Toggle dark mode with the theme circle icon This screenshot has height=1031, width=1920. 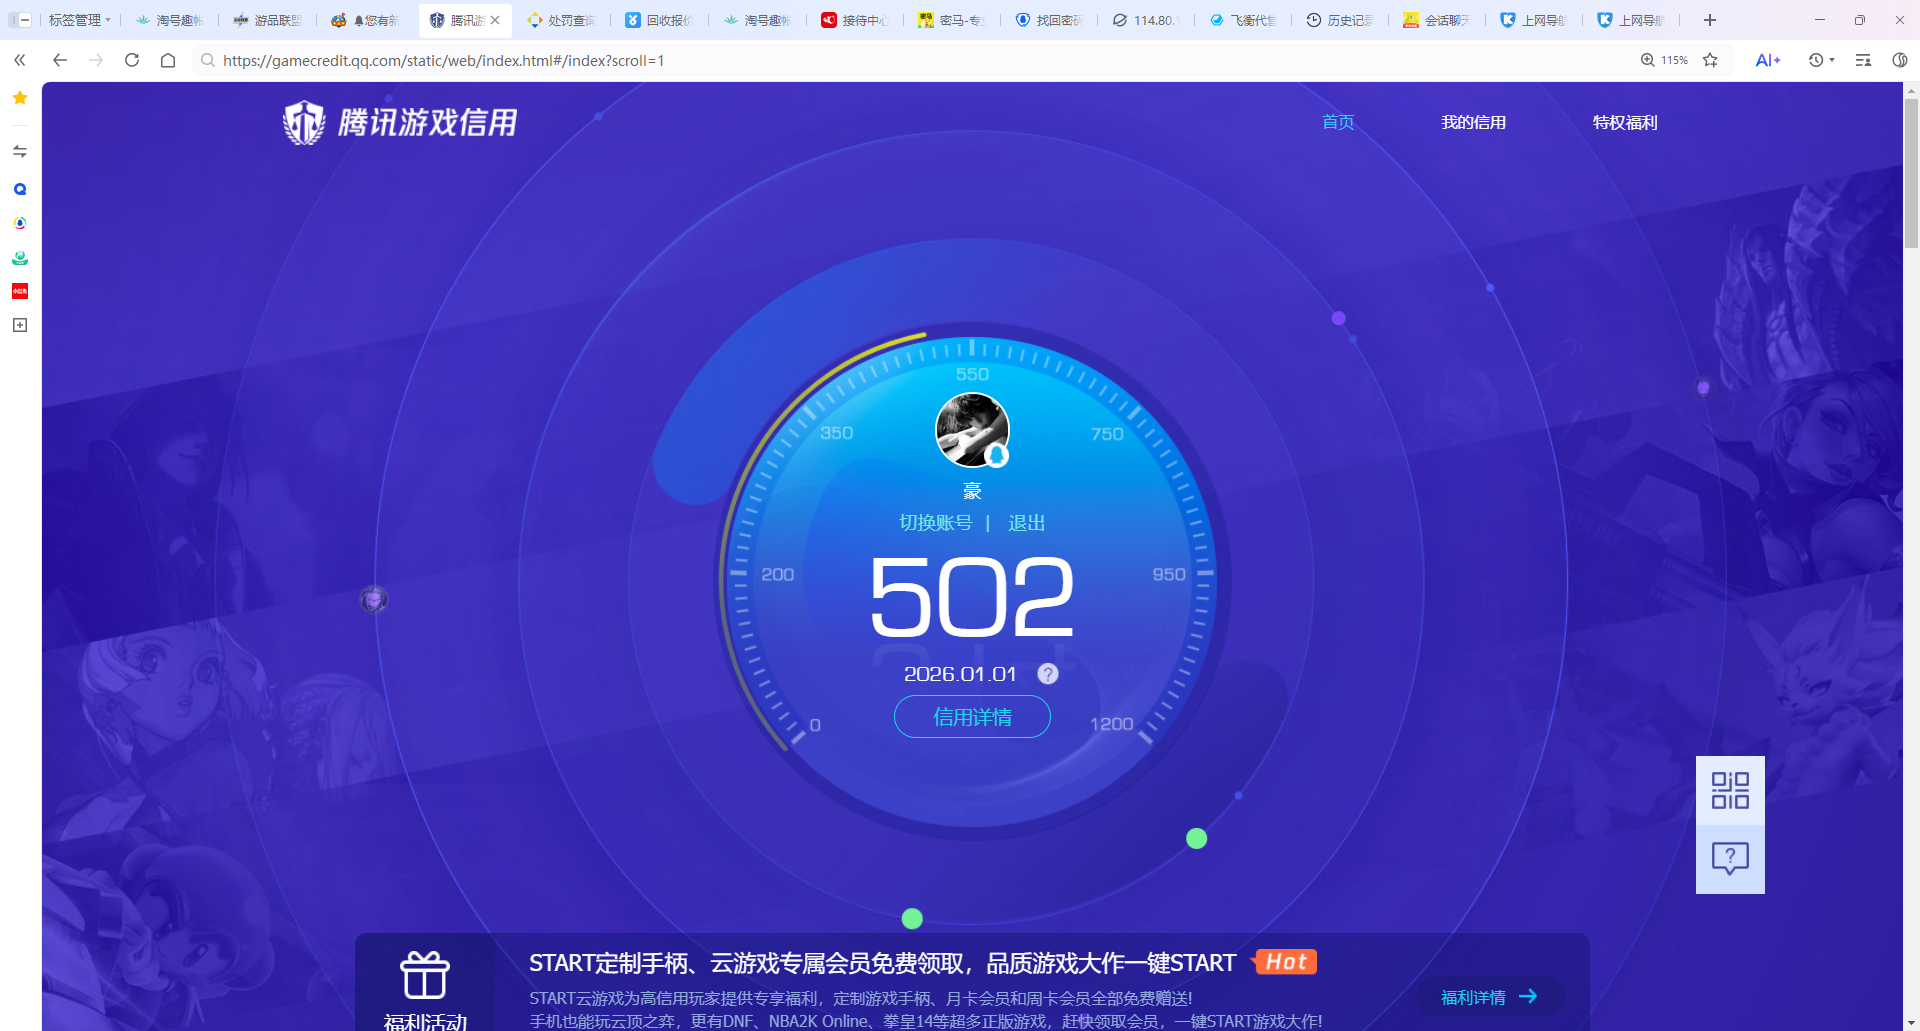point(1899,60)
